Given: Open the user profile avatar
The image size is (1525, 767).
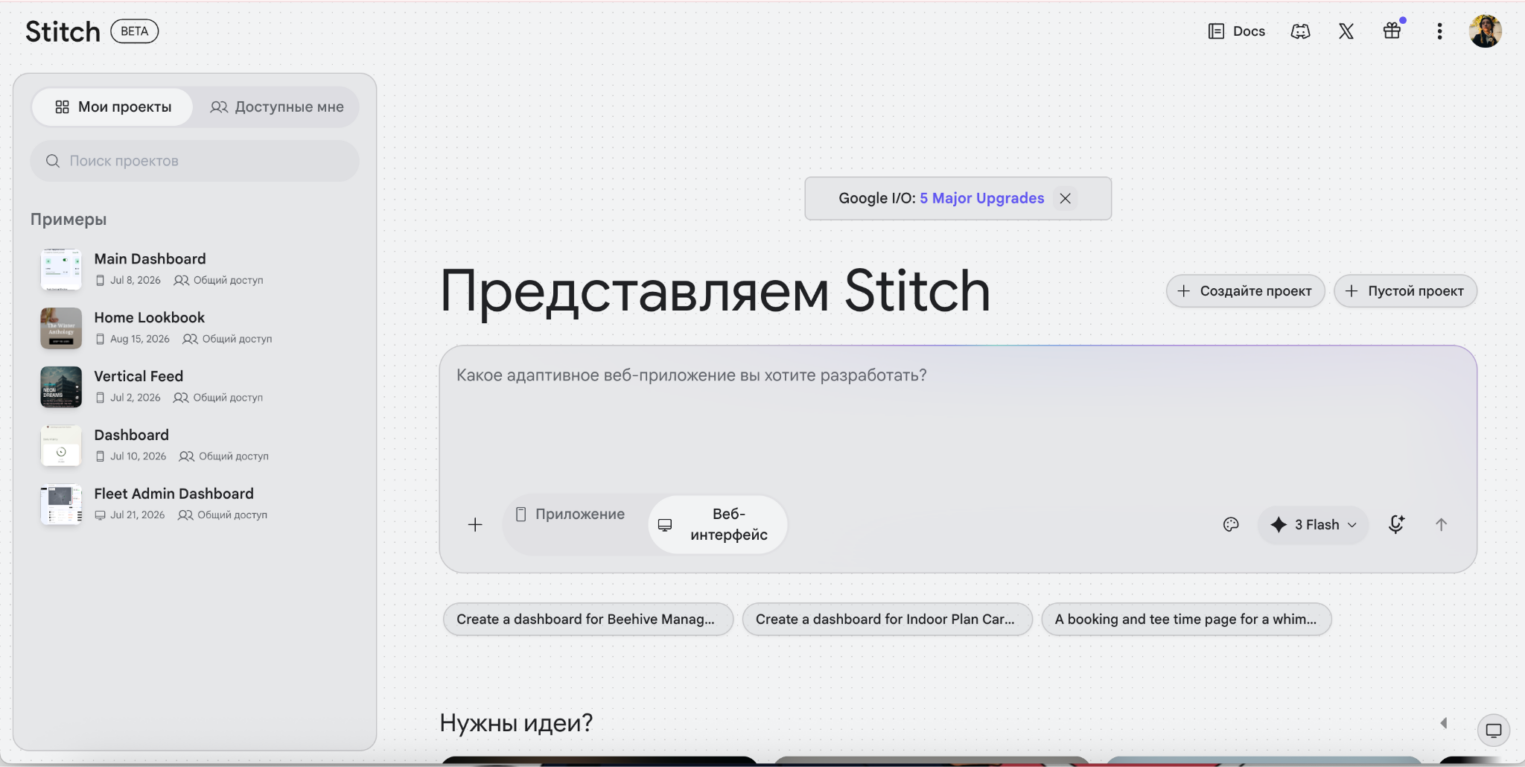Looking at the screenshot, I should point(1485,31).
